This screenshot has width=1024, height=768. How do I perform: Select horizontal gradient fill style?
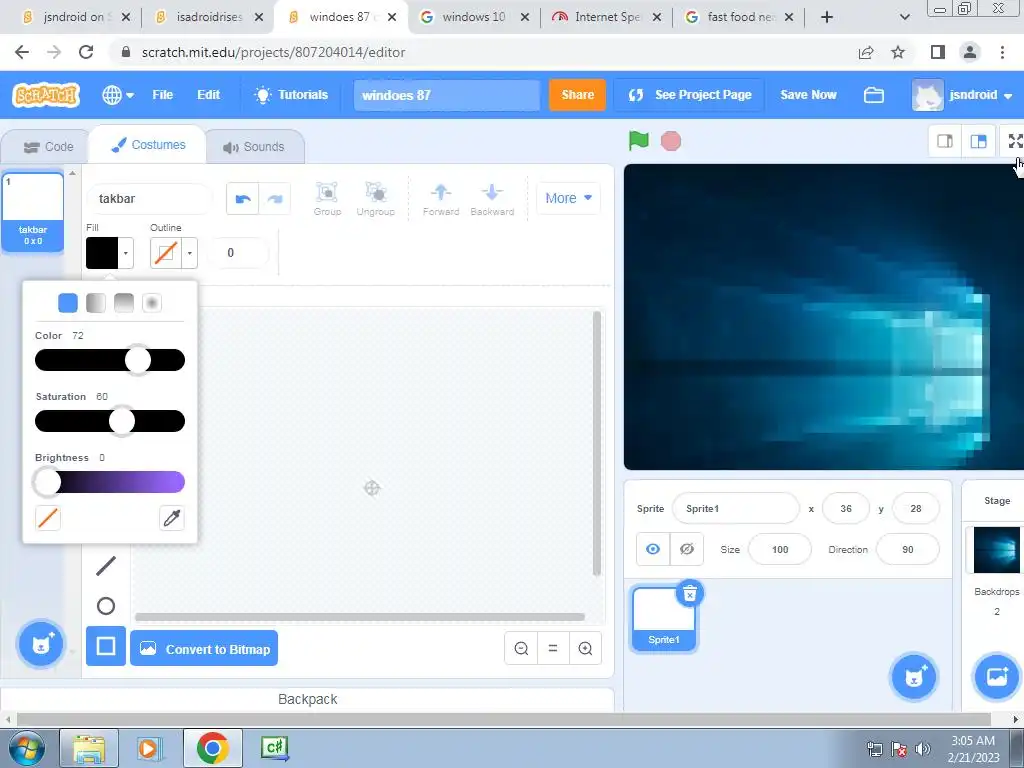pyautogui.click(x=96, y=302)
